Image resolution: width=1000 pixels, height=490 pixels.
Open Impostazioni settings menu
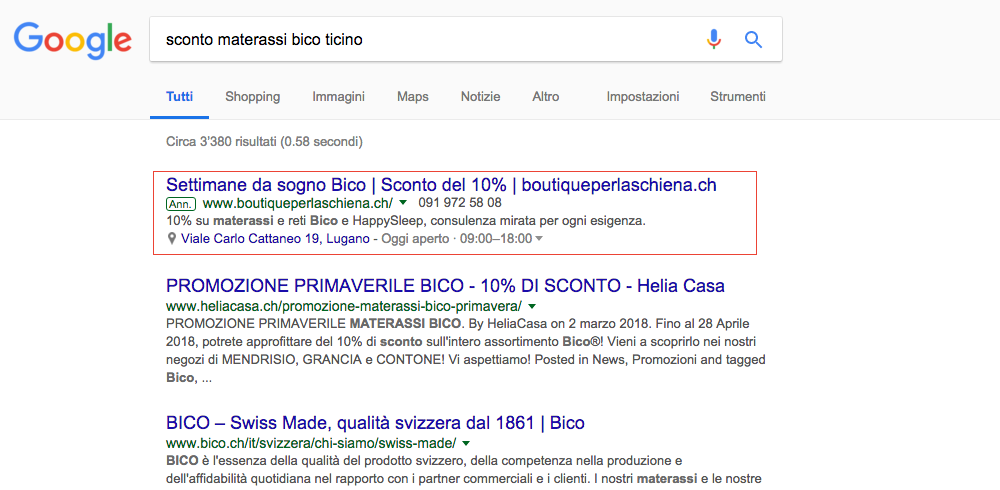[642, 97]
